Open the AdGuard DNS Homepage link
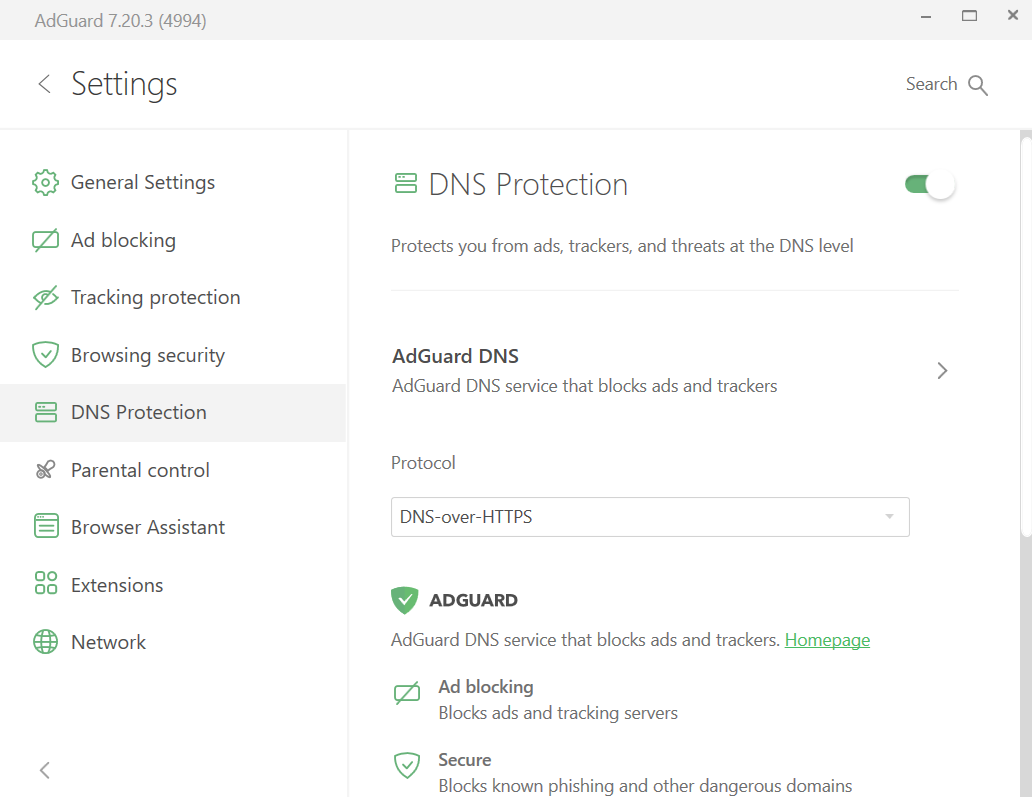The width and height of the screenshot is (1032, 797). pos(827,640)
